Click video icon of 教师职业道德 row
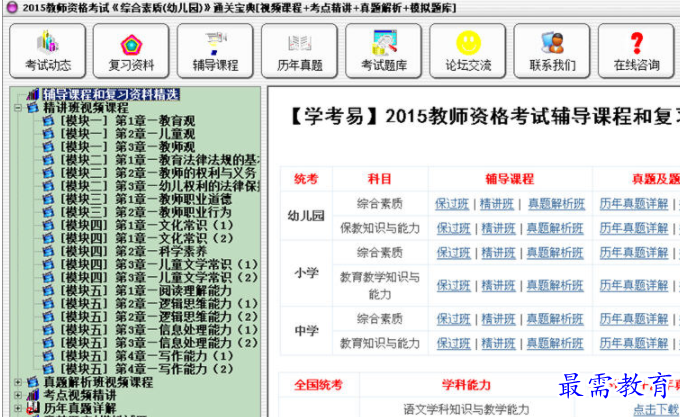 coord(48,199)
